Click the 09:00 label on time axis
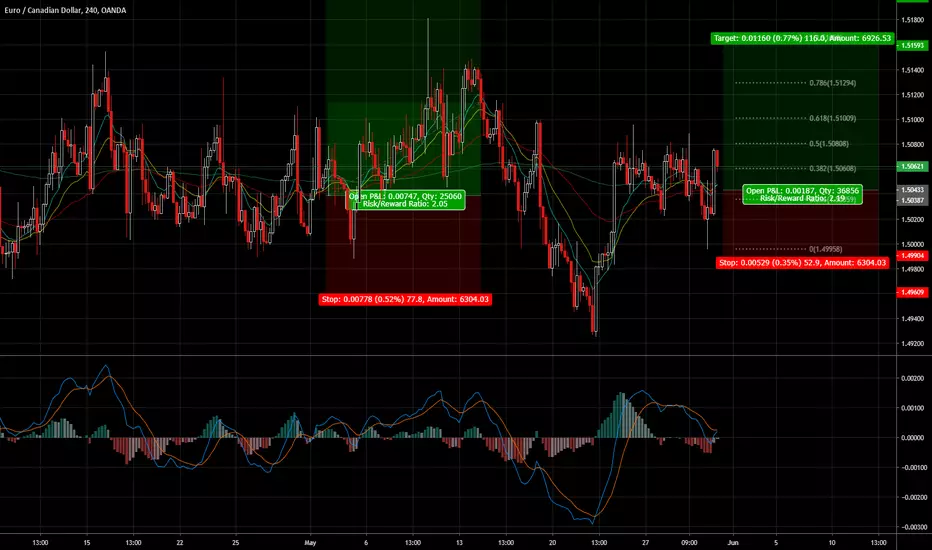The height and width of the screenshot is (550, 932). coord(689,542)
